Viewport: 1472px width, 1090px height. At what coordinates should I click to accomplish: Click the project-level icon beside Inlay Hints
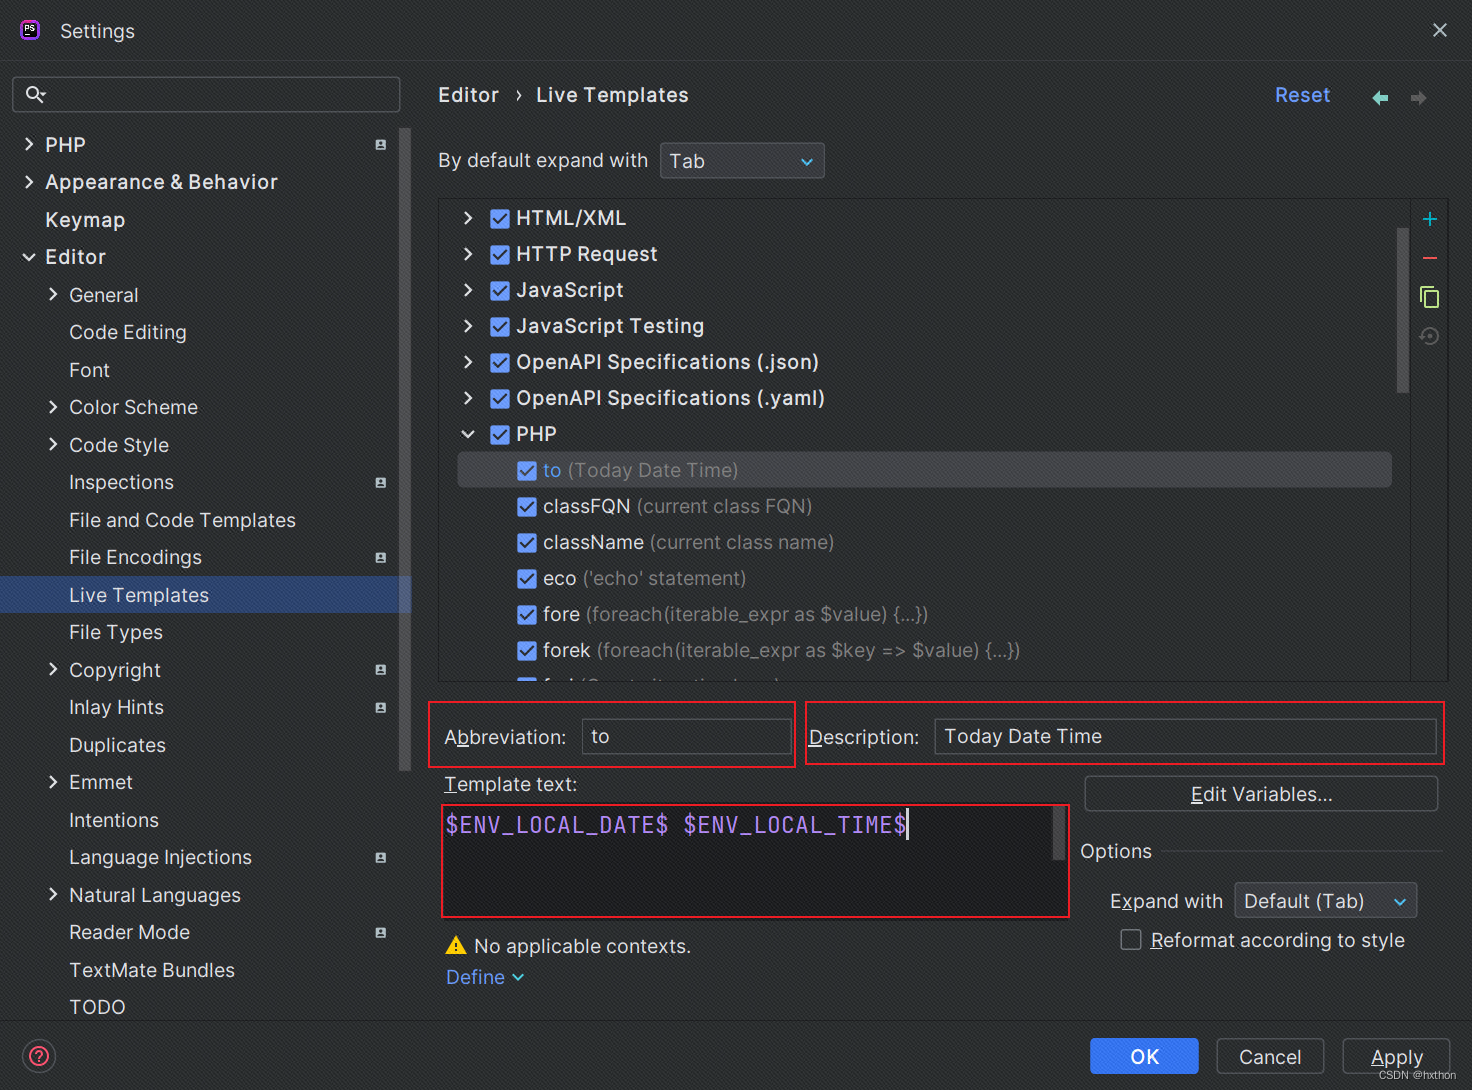(x=381, y=708)
